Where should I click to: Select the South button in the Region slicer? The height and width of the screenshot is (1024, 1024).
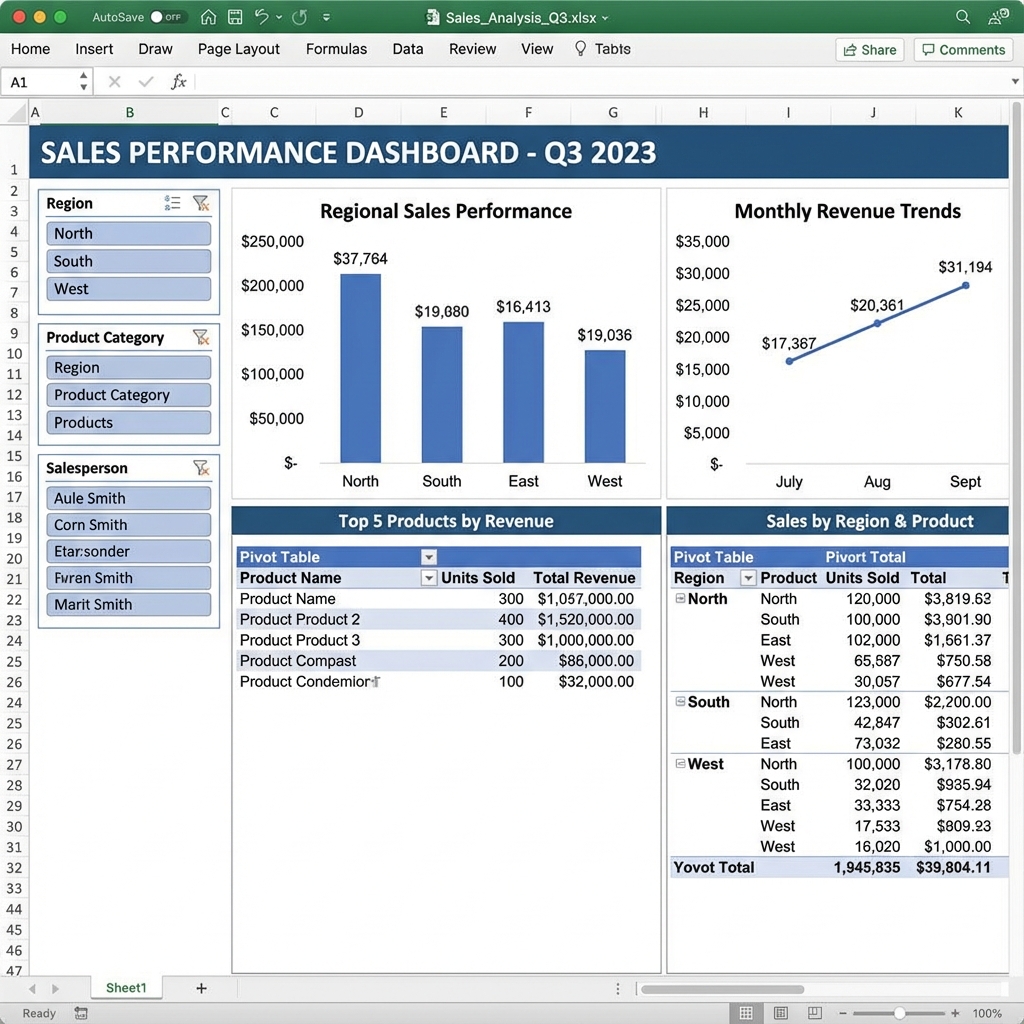pyautogui.click(x=128, y=261)
